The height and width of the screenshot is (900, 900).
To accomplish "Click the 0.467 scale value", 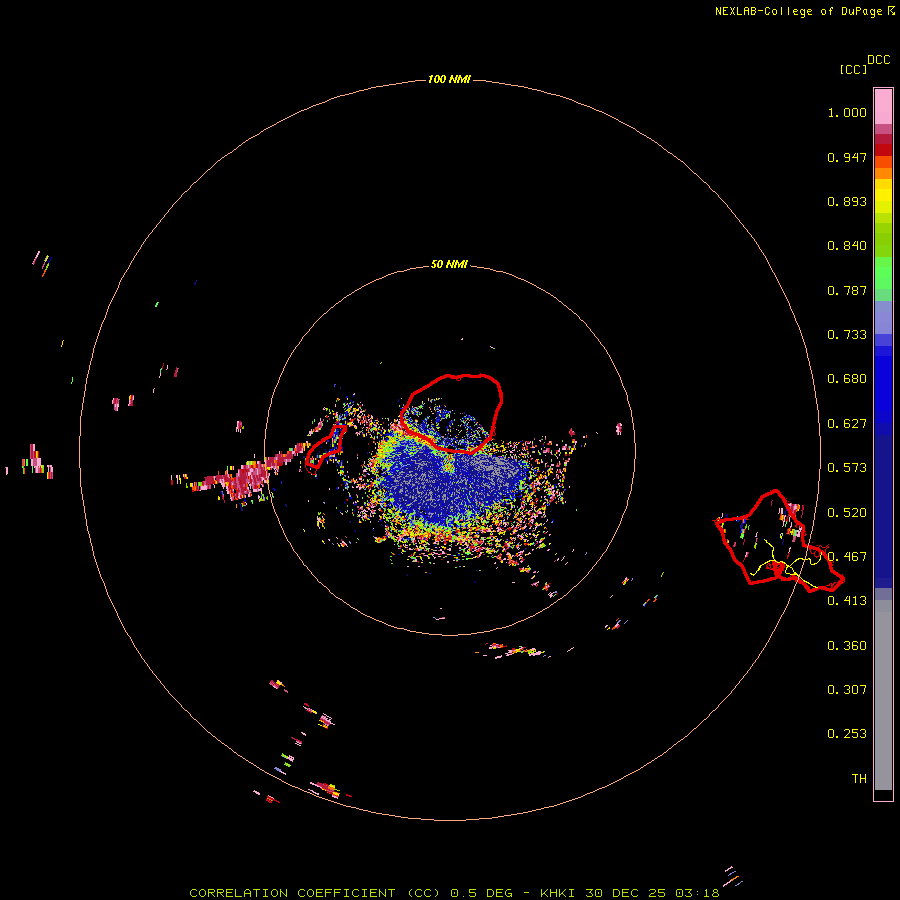I will 847,557.
